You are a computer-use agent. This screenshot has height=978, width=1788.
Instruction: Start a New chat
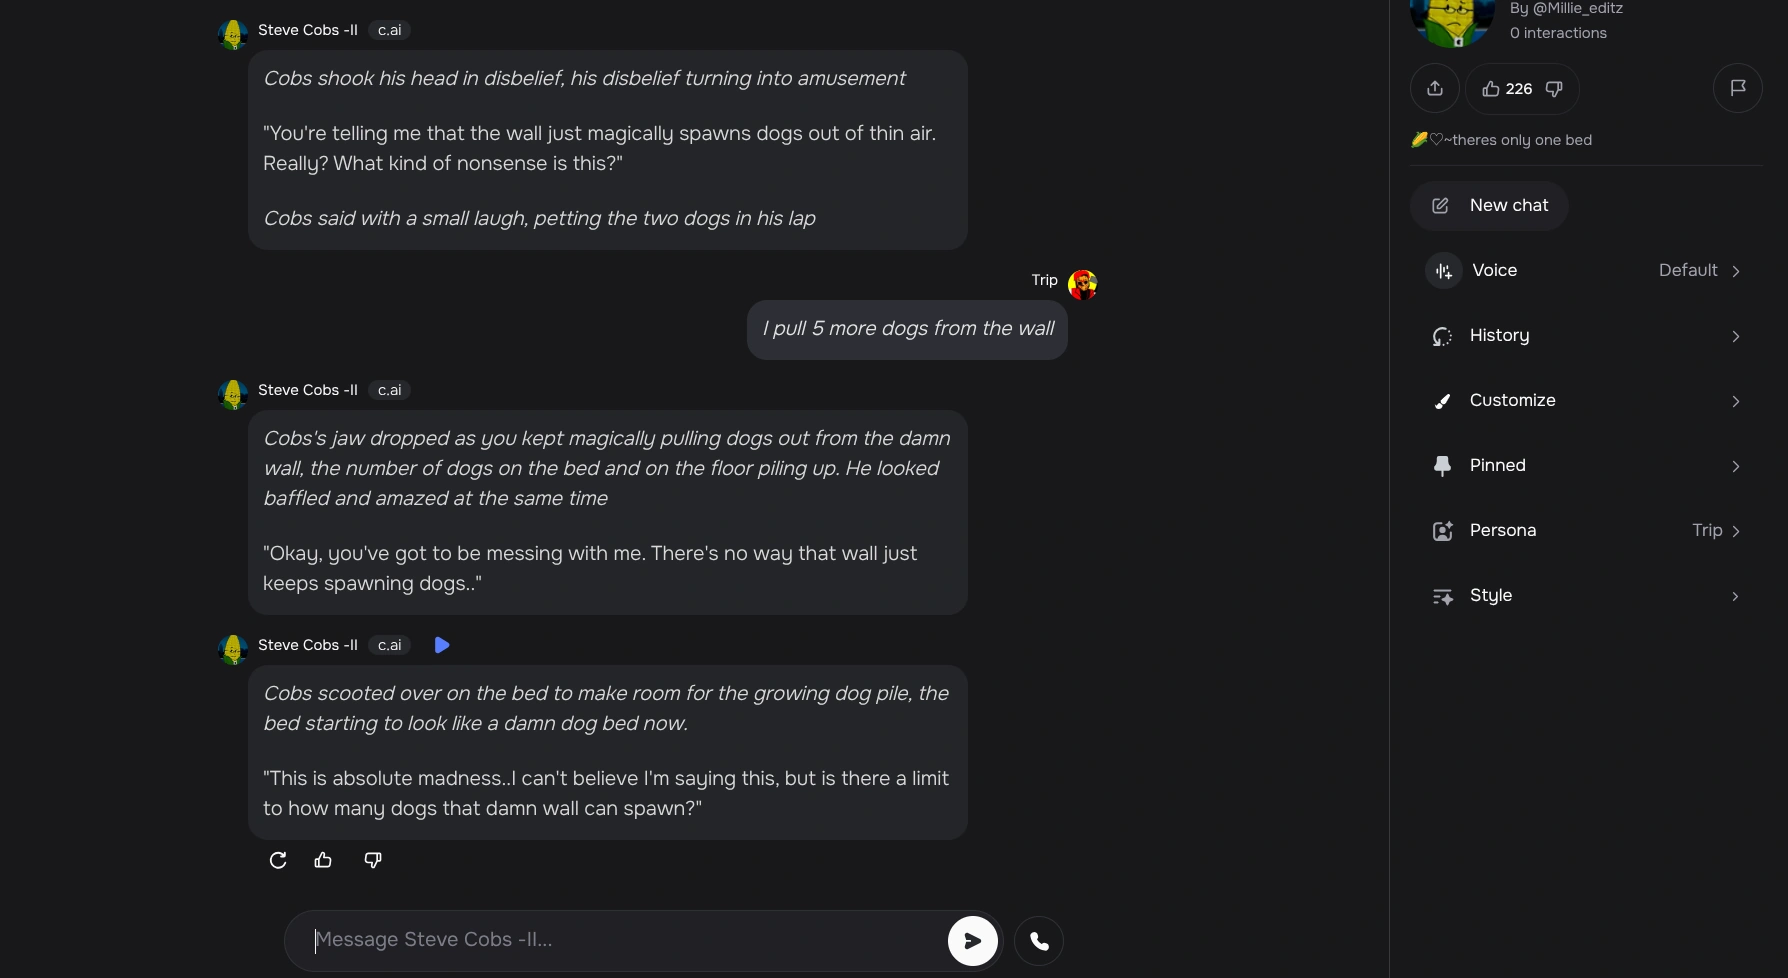point(1489,206)
